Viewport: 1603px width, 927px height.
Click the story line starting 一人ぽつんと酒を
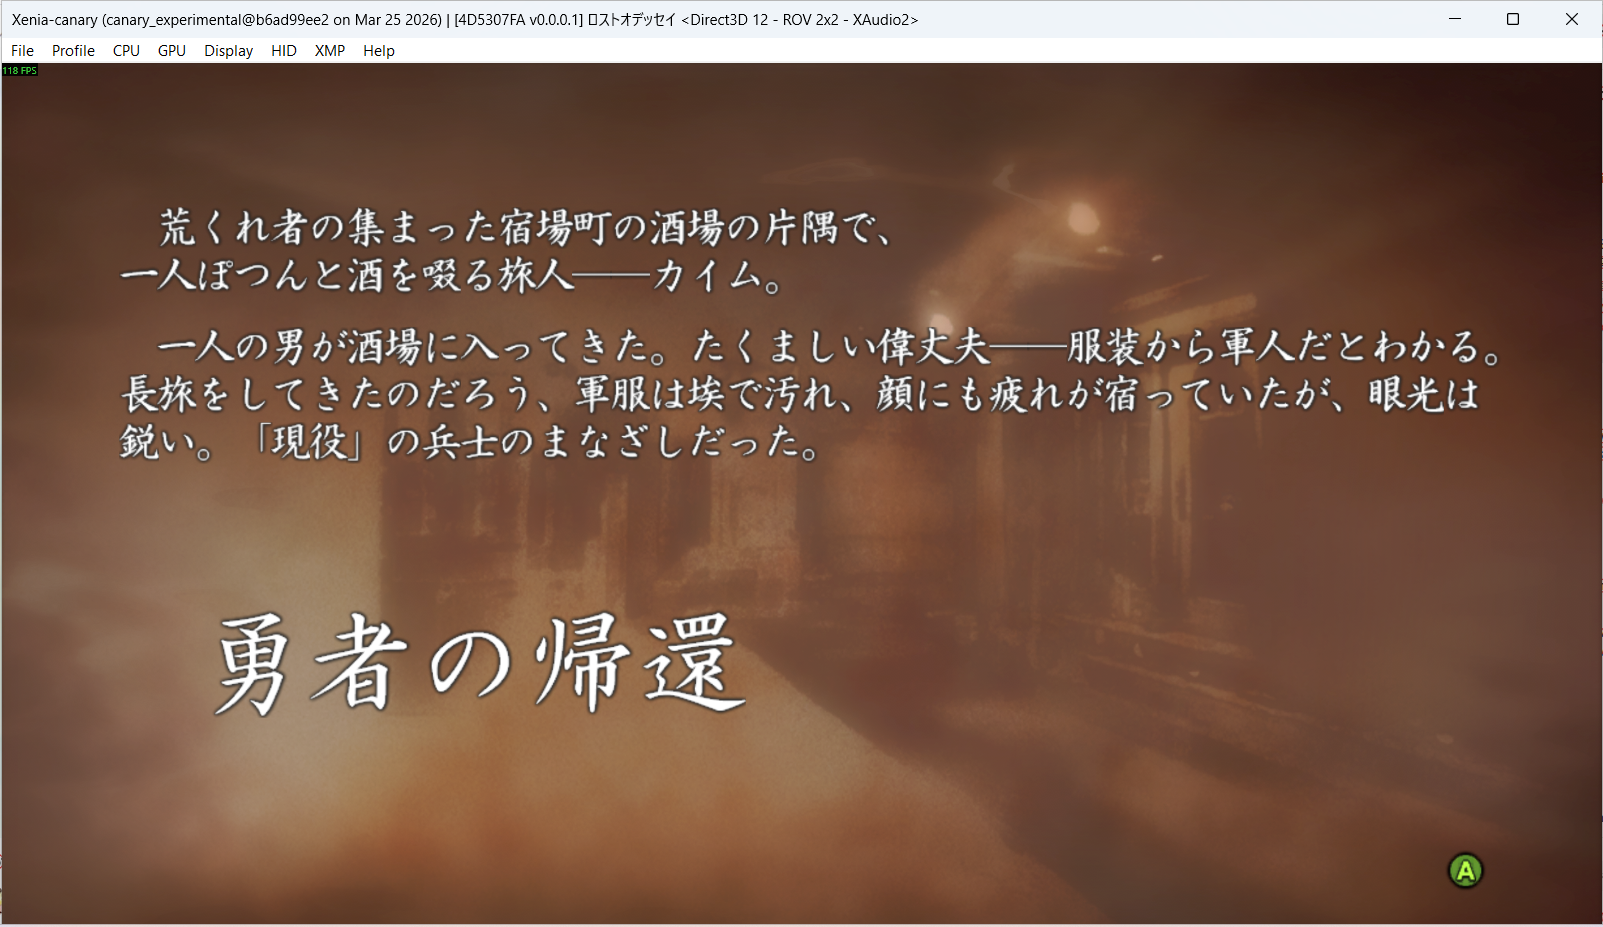[x=451, y=274]
